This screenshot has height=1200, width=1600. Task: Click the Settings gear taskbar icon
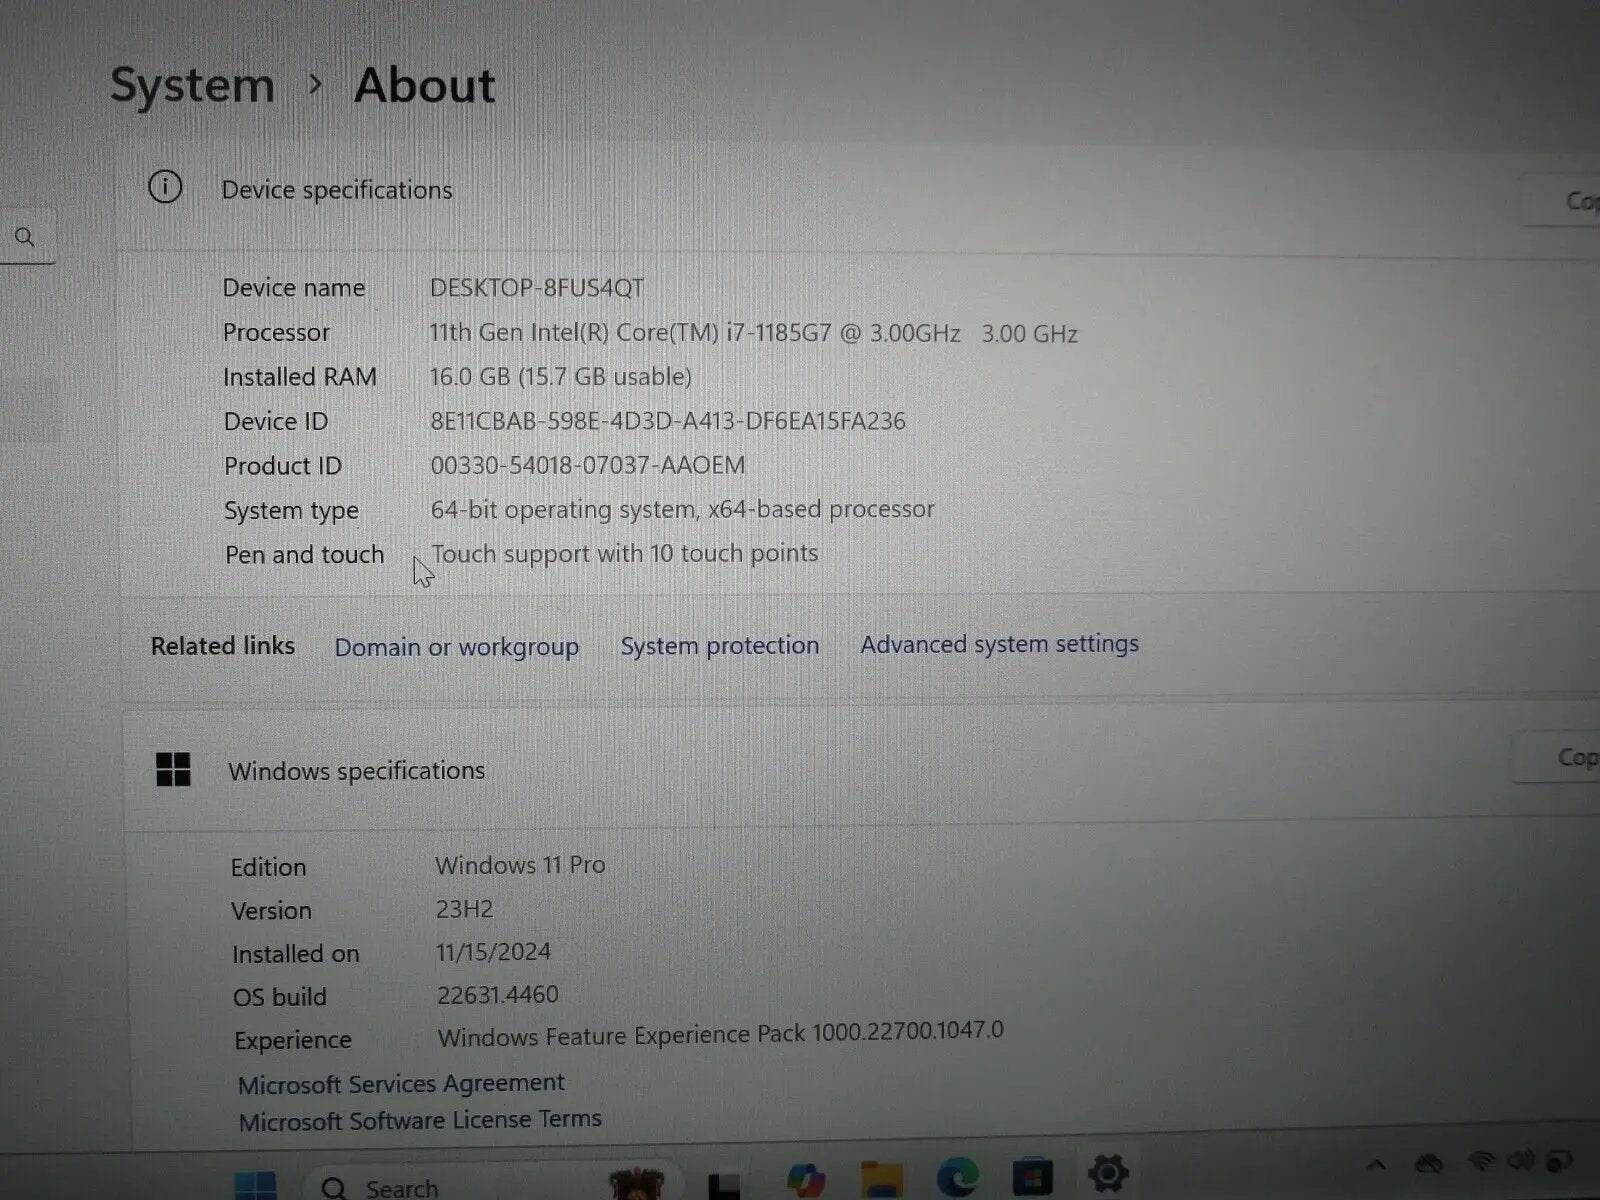[1108, 1173]
